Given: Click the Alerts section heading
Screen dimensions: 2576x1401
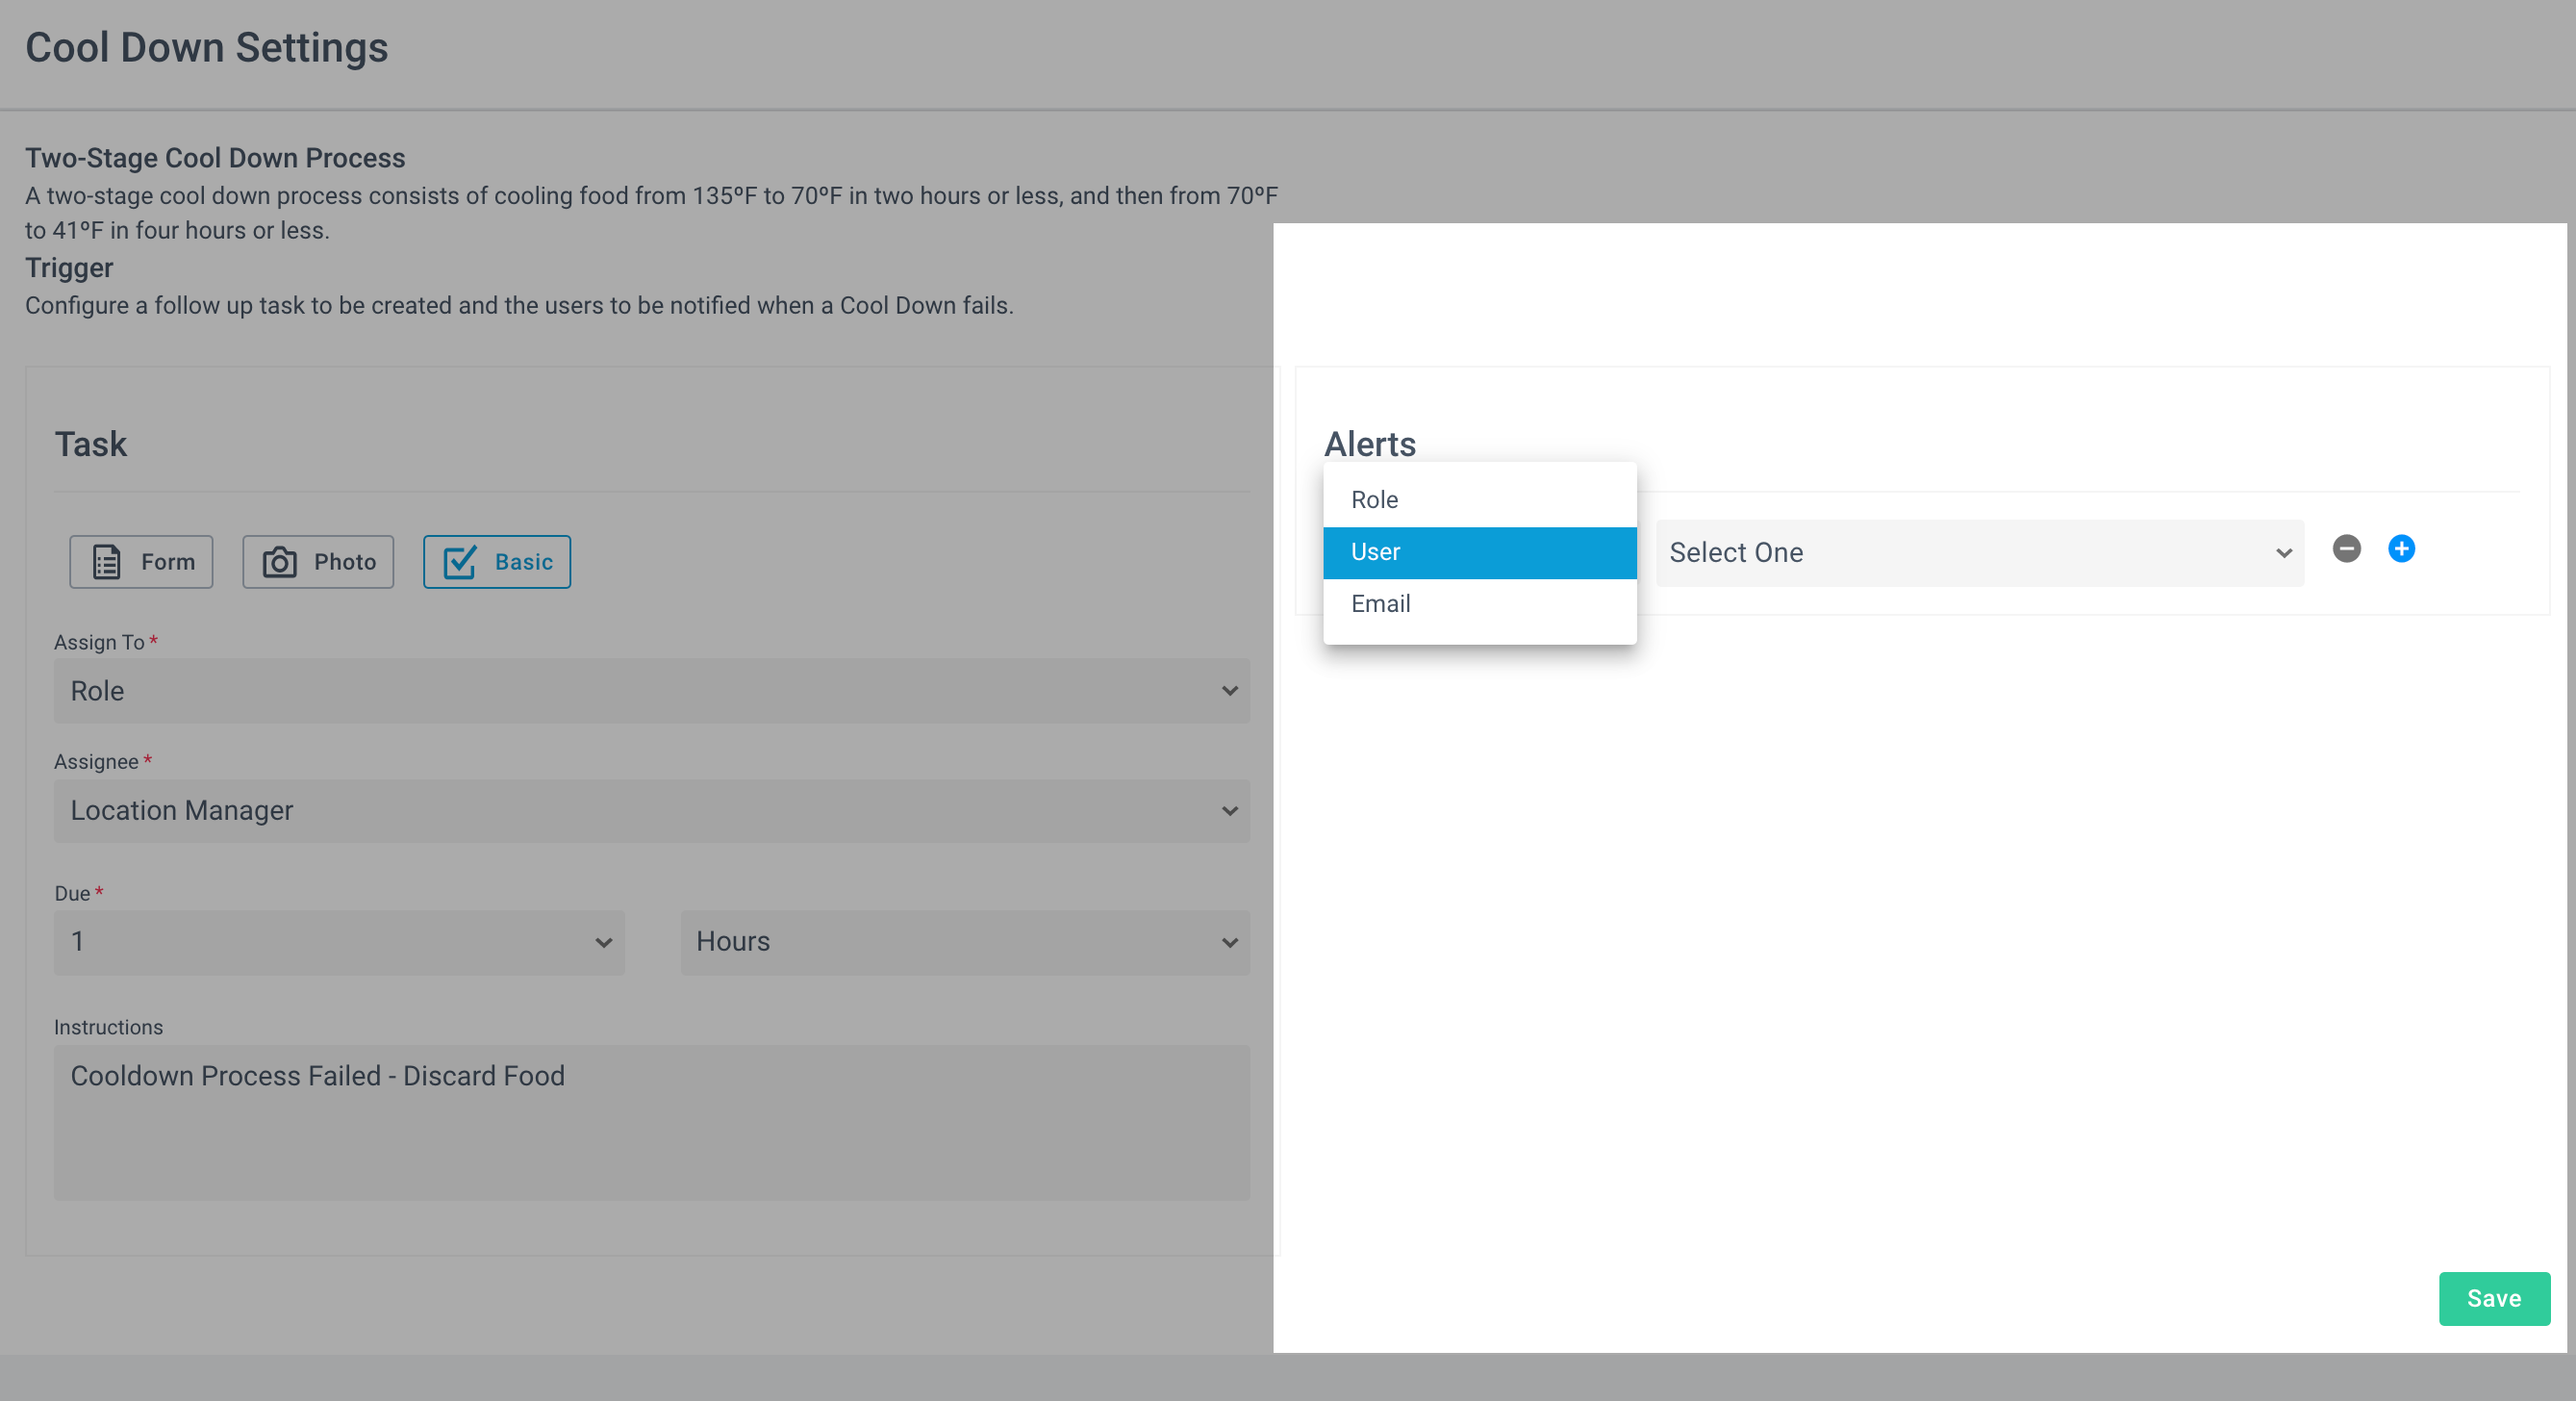Looking at the screenshot, I should click(1369, 445).
